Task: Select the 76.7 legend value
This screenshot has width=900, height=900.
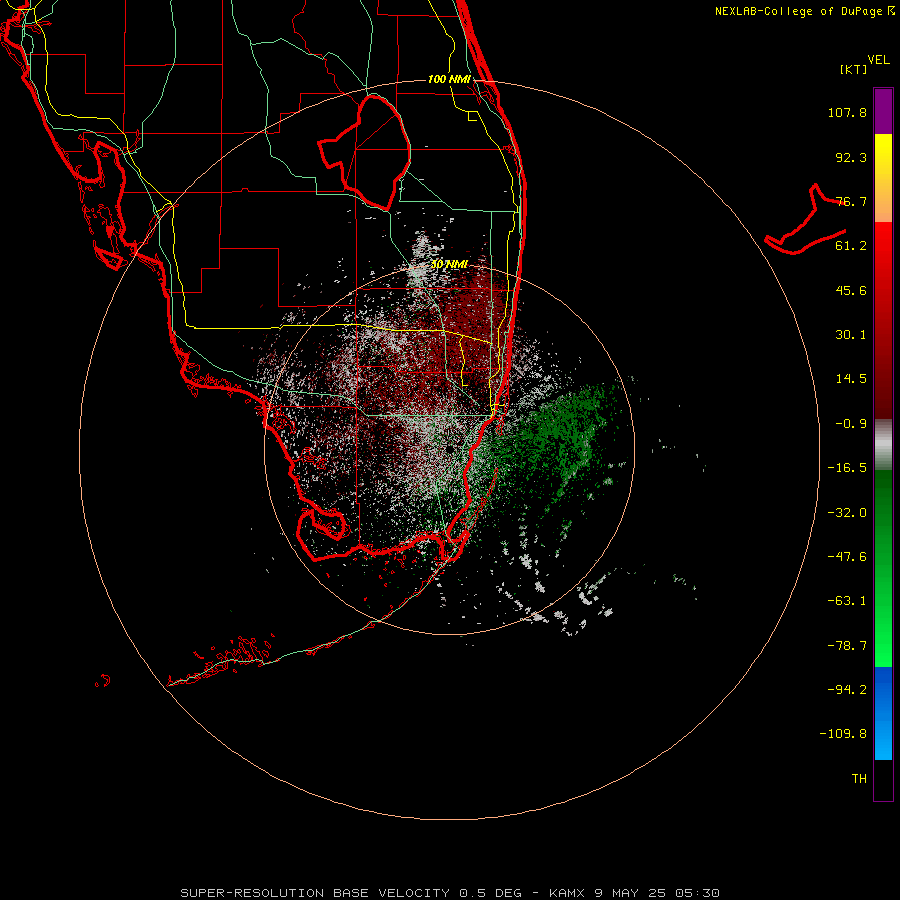Action: click(851, 201)
